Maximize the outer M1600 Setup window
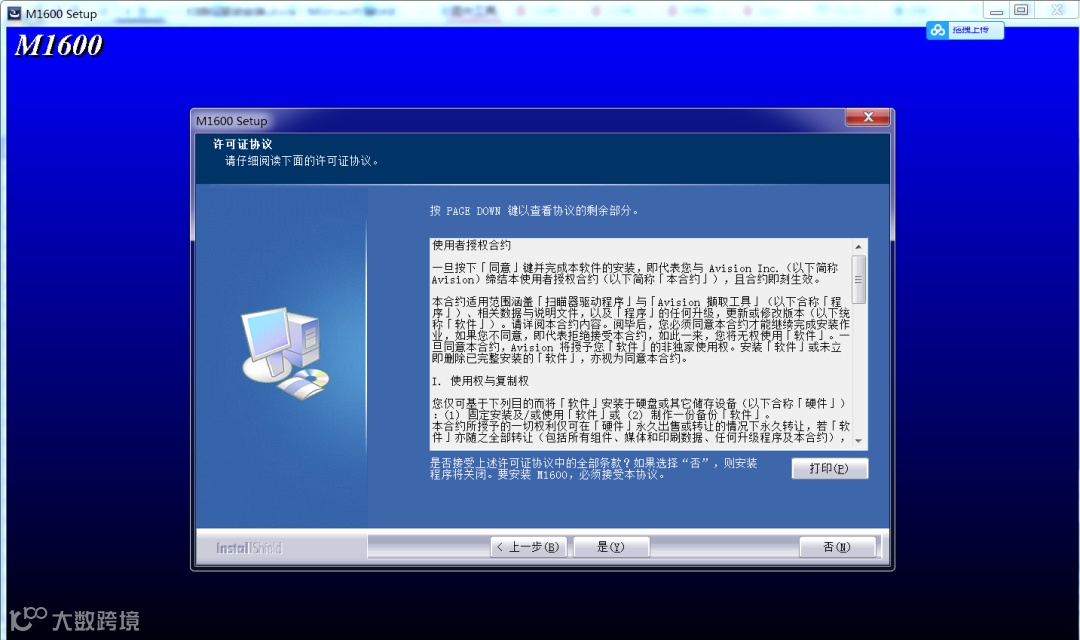1080x640 pixels. 1021,10
